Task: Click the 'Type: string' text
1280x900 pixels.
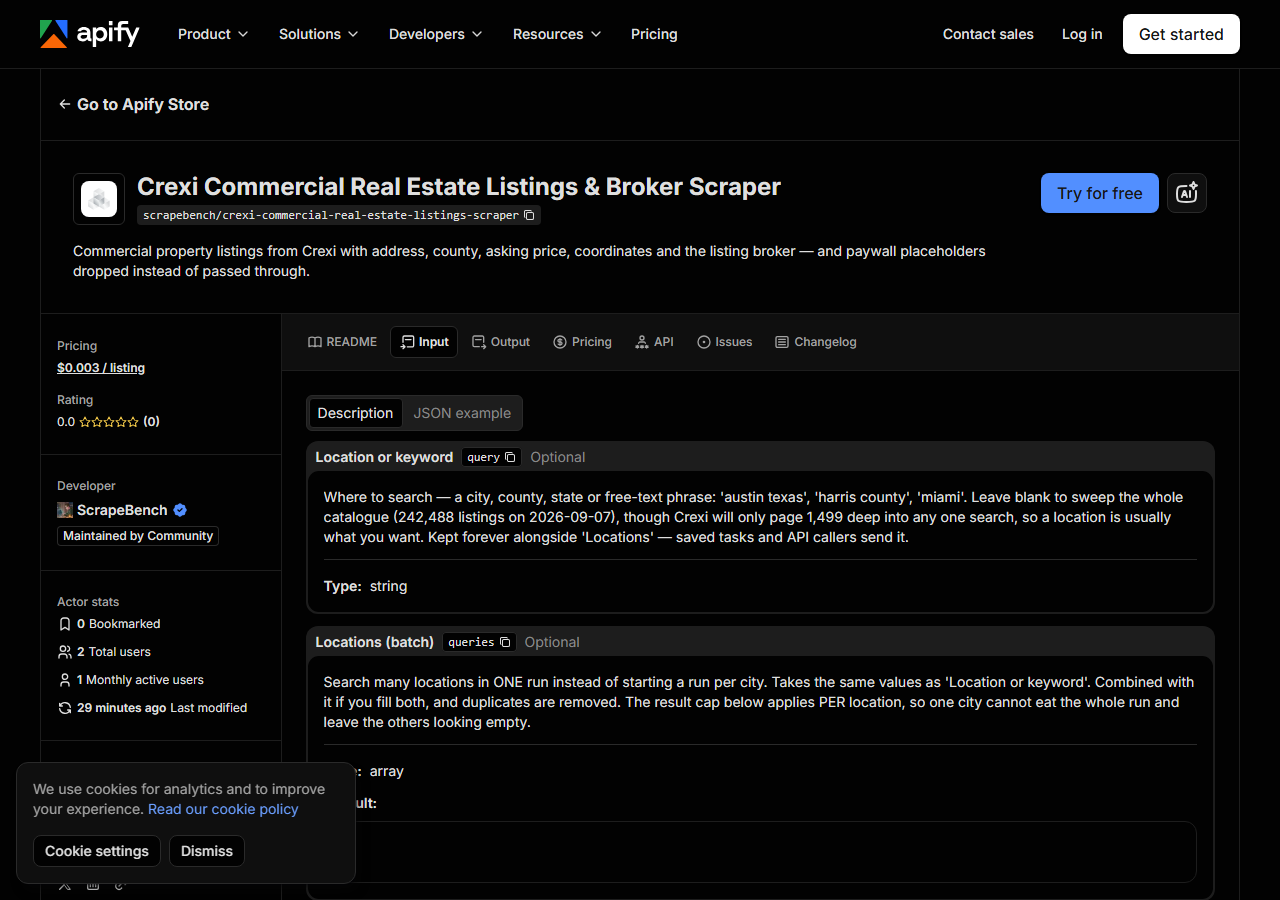Action: pyautogui.click(x=365, y=586)
